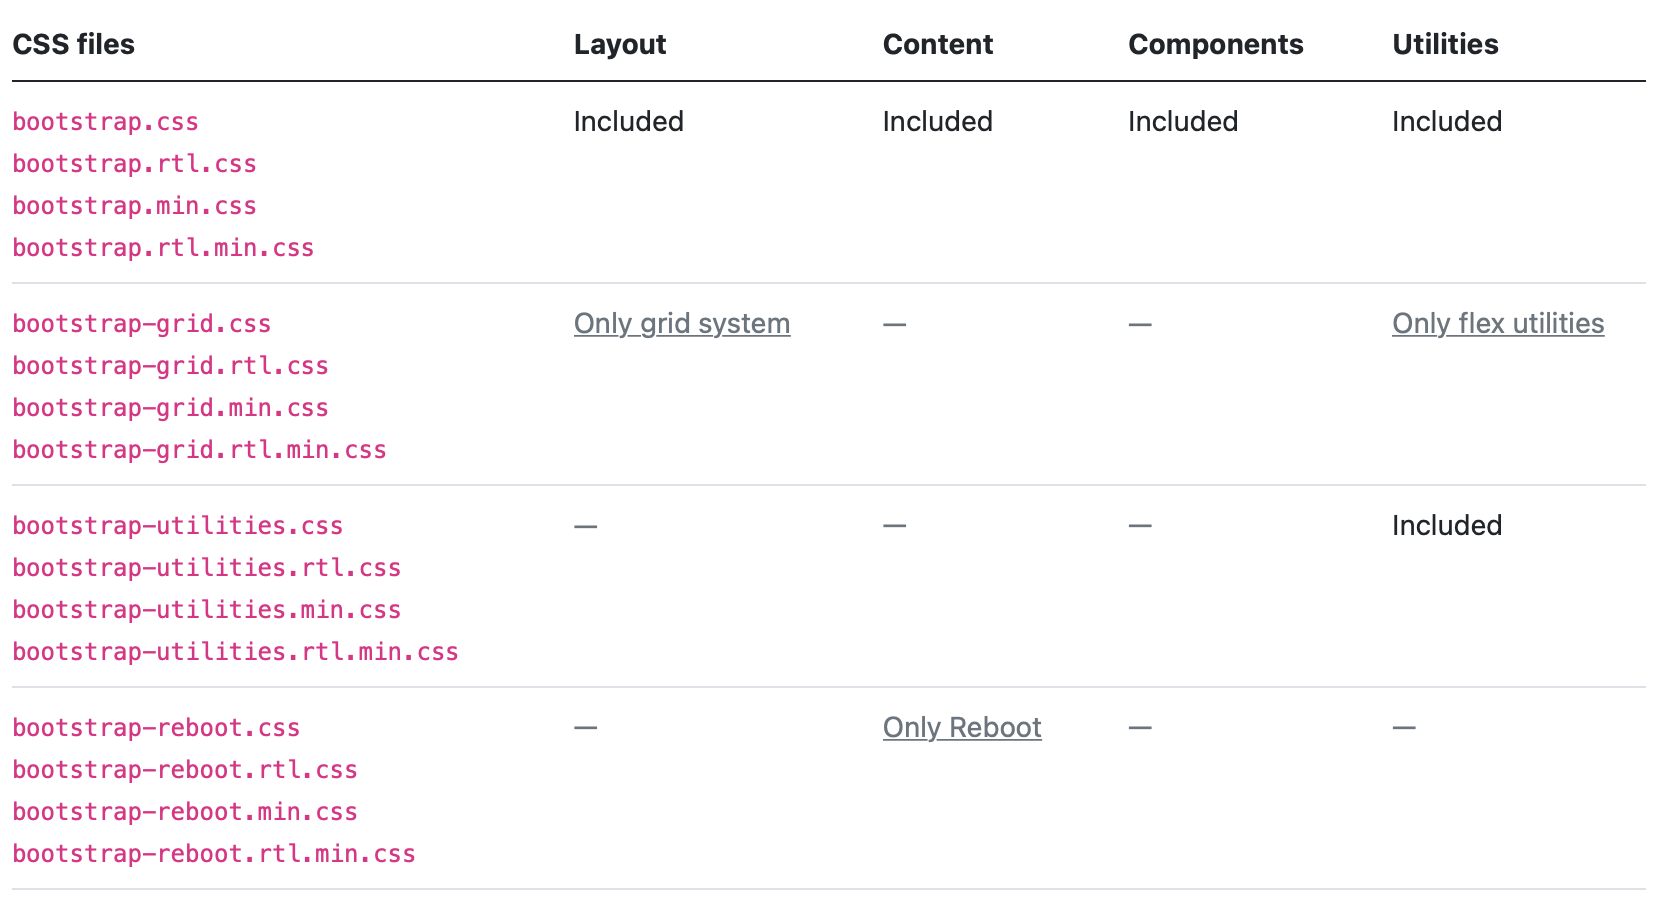Image resolution: width=1668 pixels, height=910 pixels.
Task: Click the "Components" column header
Action: click(1215, 44)
